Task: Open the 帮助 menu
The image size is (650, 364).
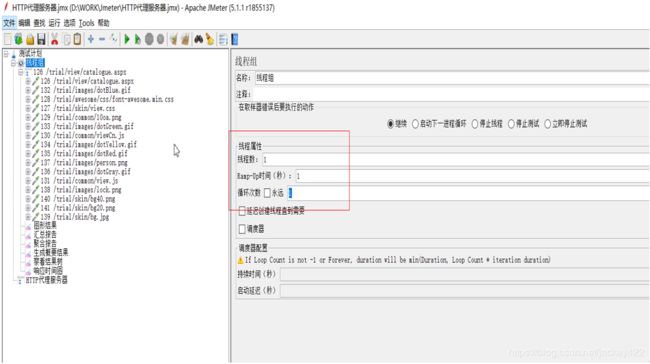Action: click(103, 23)
